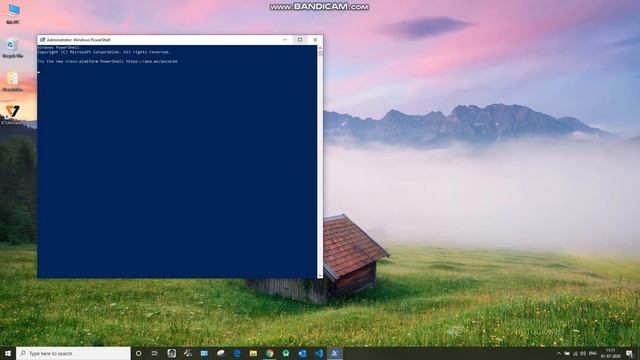Screen dimensions: 640x360
Task: Maximize the PowerShell window
Action: pos(300,40)
